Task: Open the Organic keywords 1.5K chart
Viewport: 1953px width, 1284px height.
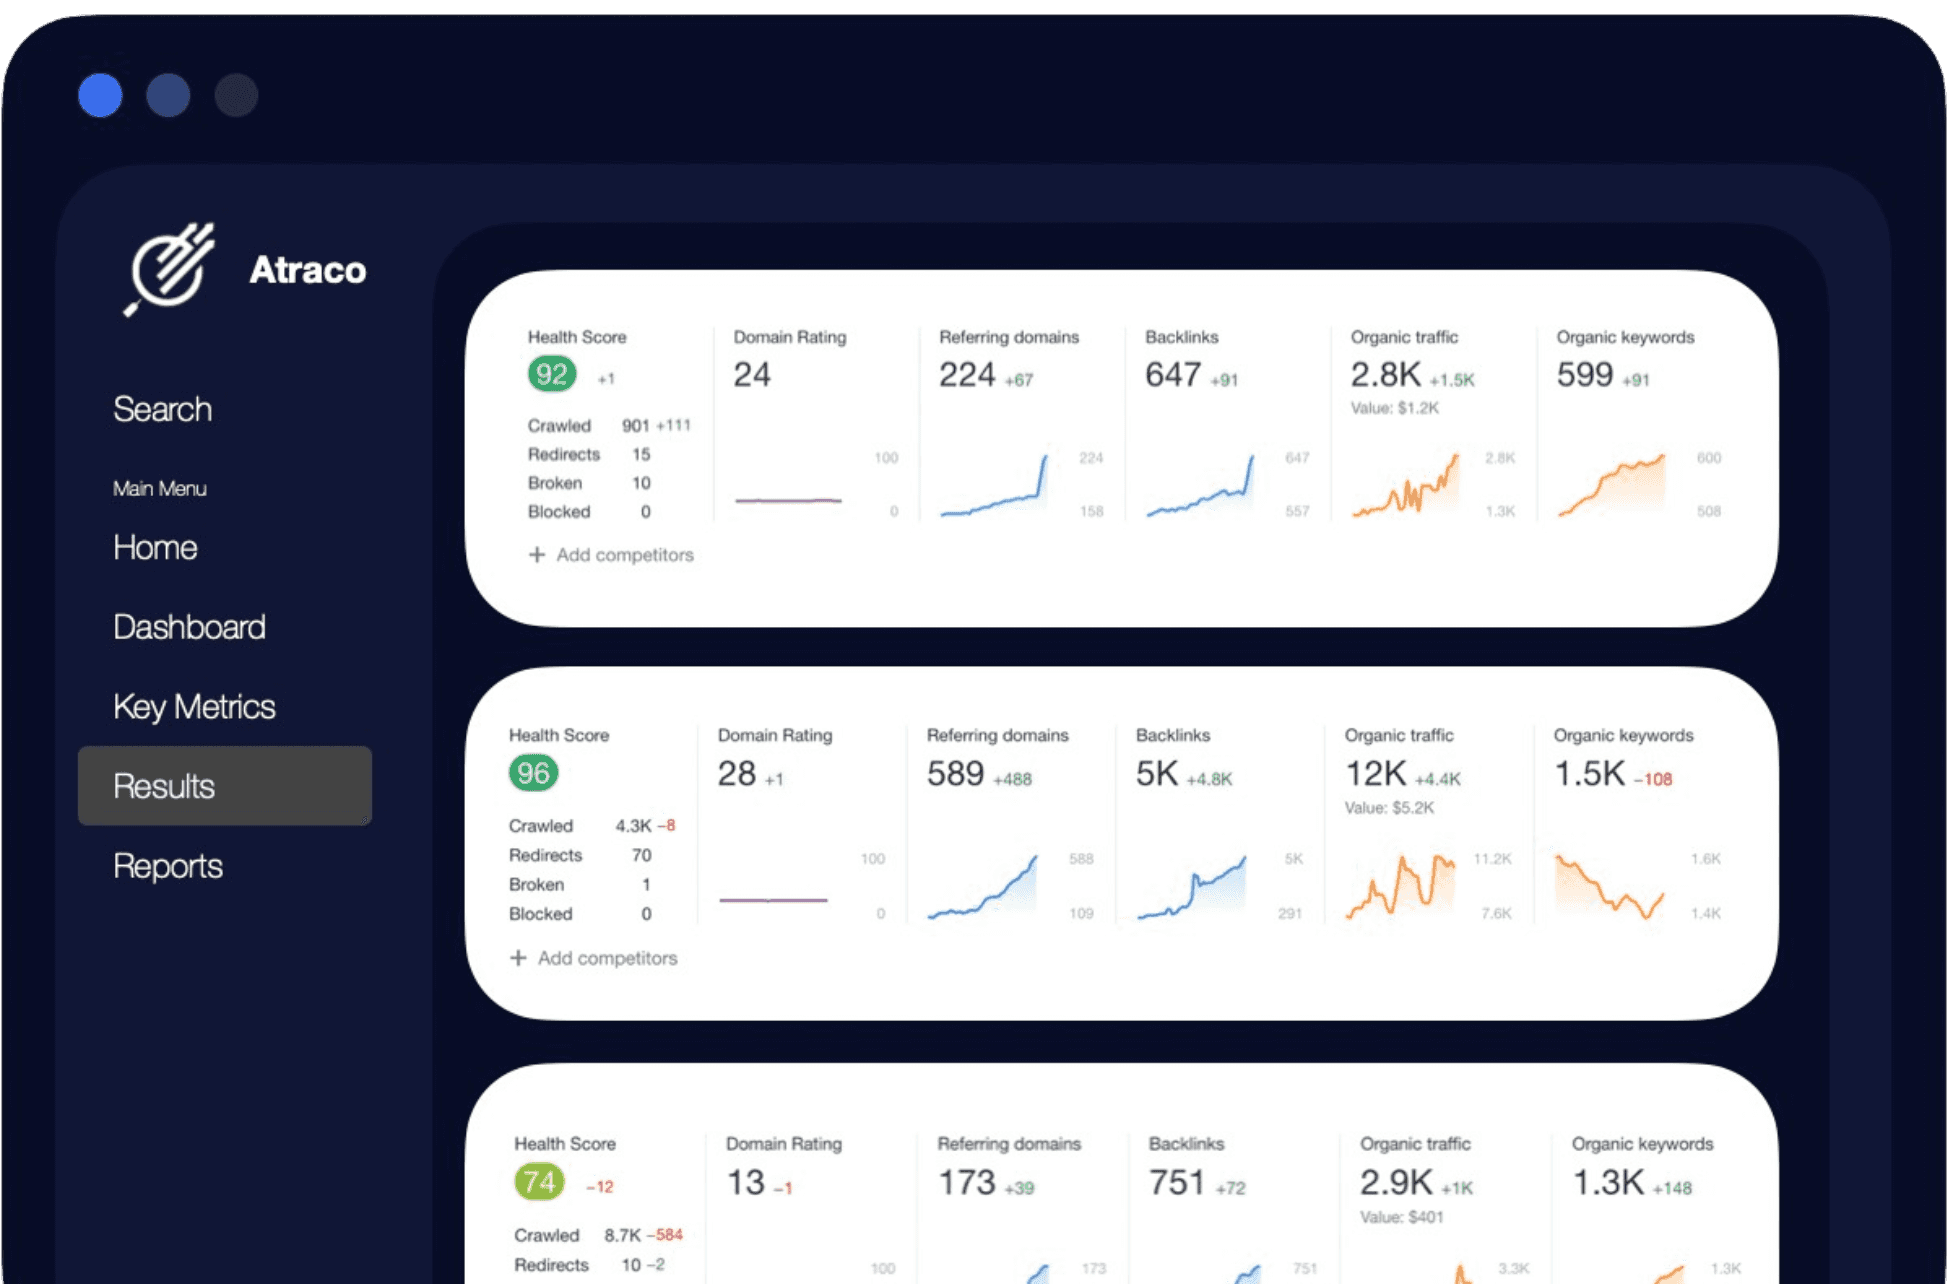Action: point(1609,886)
